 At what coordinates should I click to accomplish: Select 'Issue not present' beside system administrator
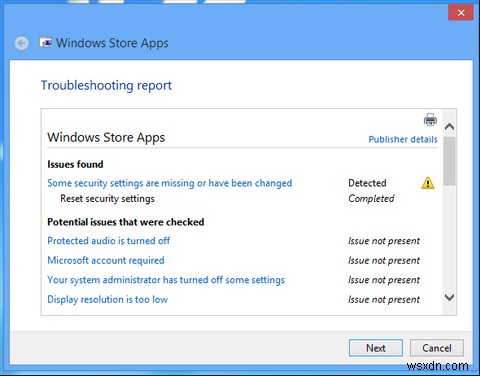click(x=384, y=280)
